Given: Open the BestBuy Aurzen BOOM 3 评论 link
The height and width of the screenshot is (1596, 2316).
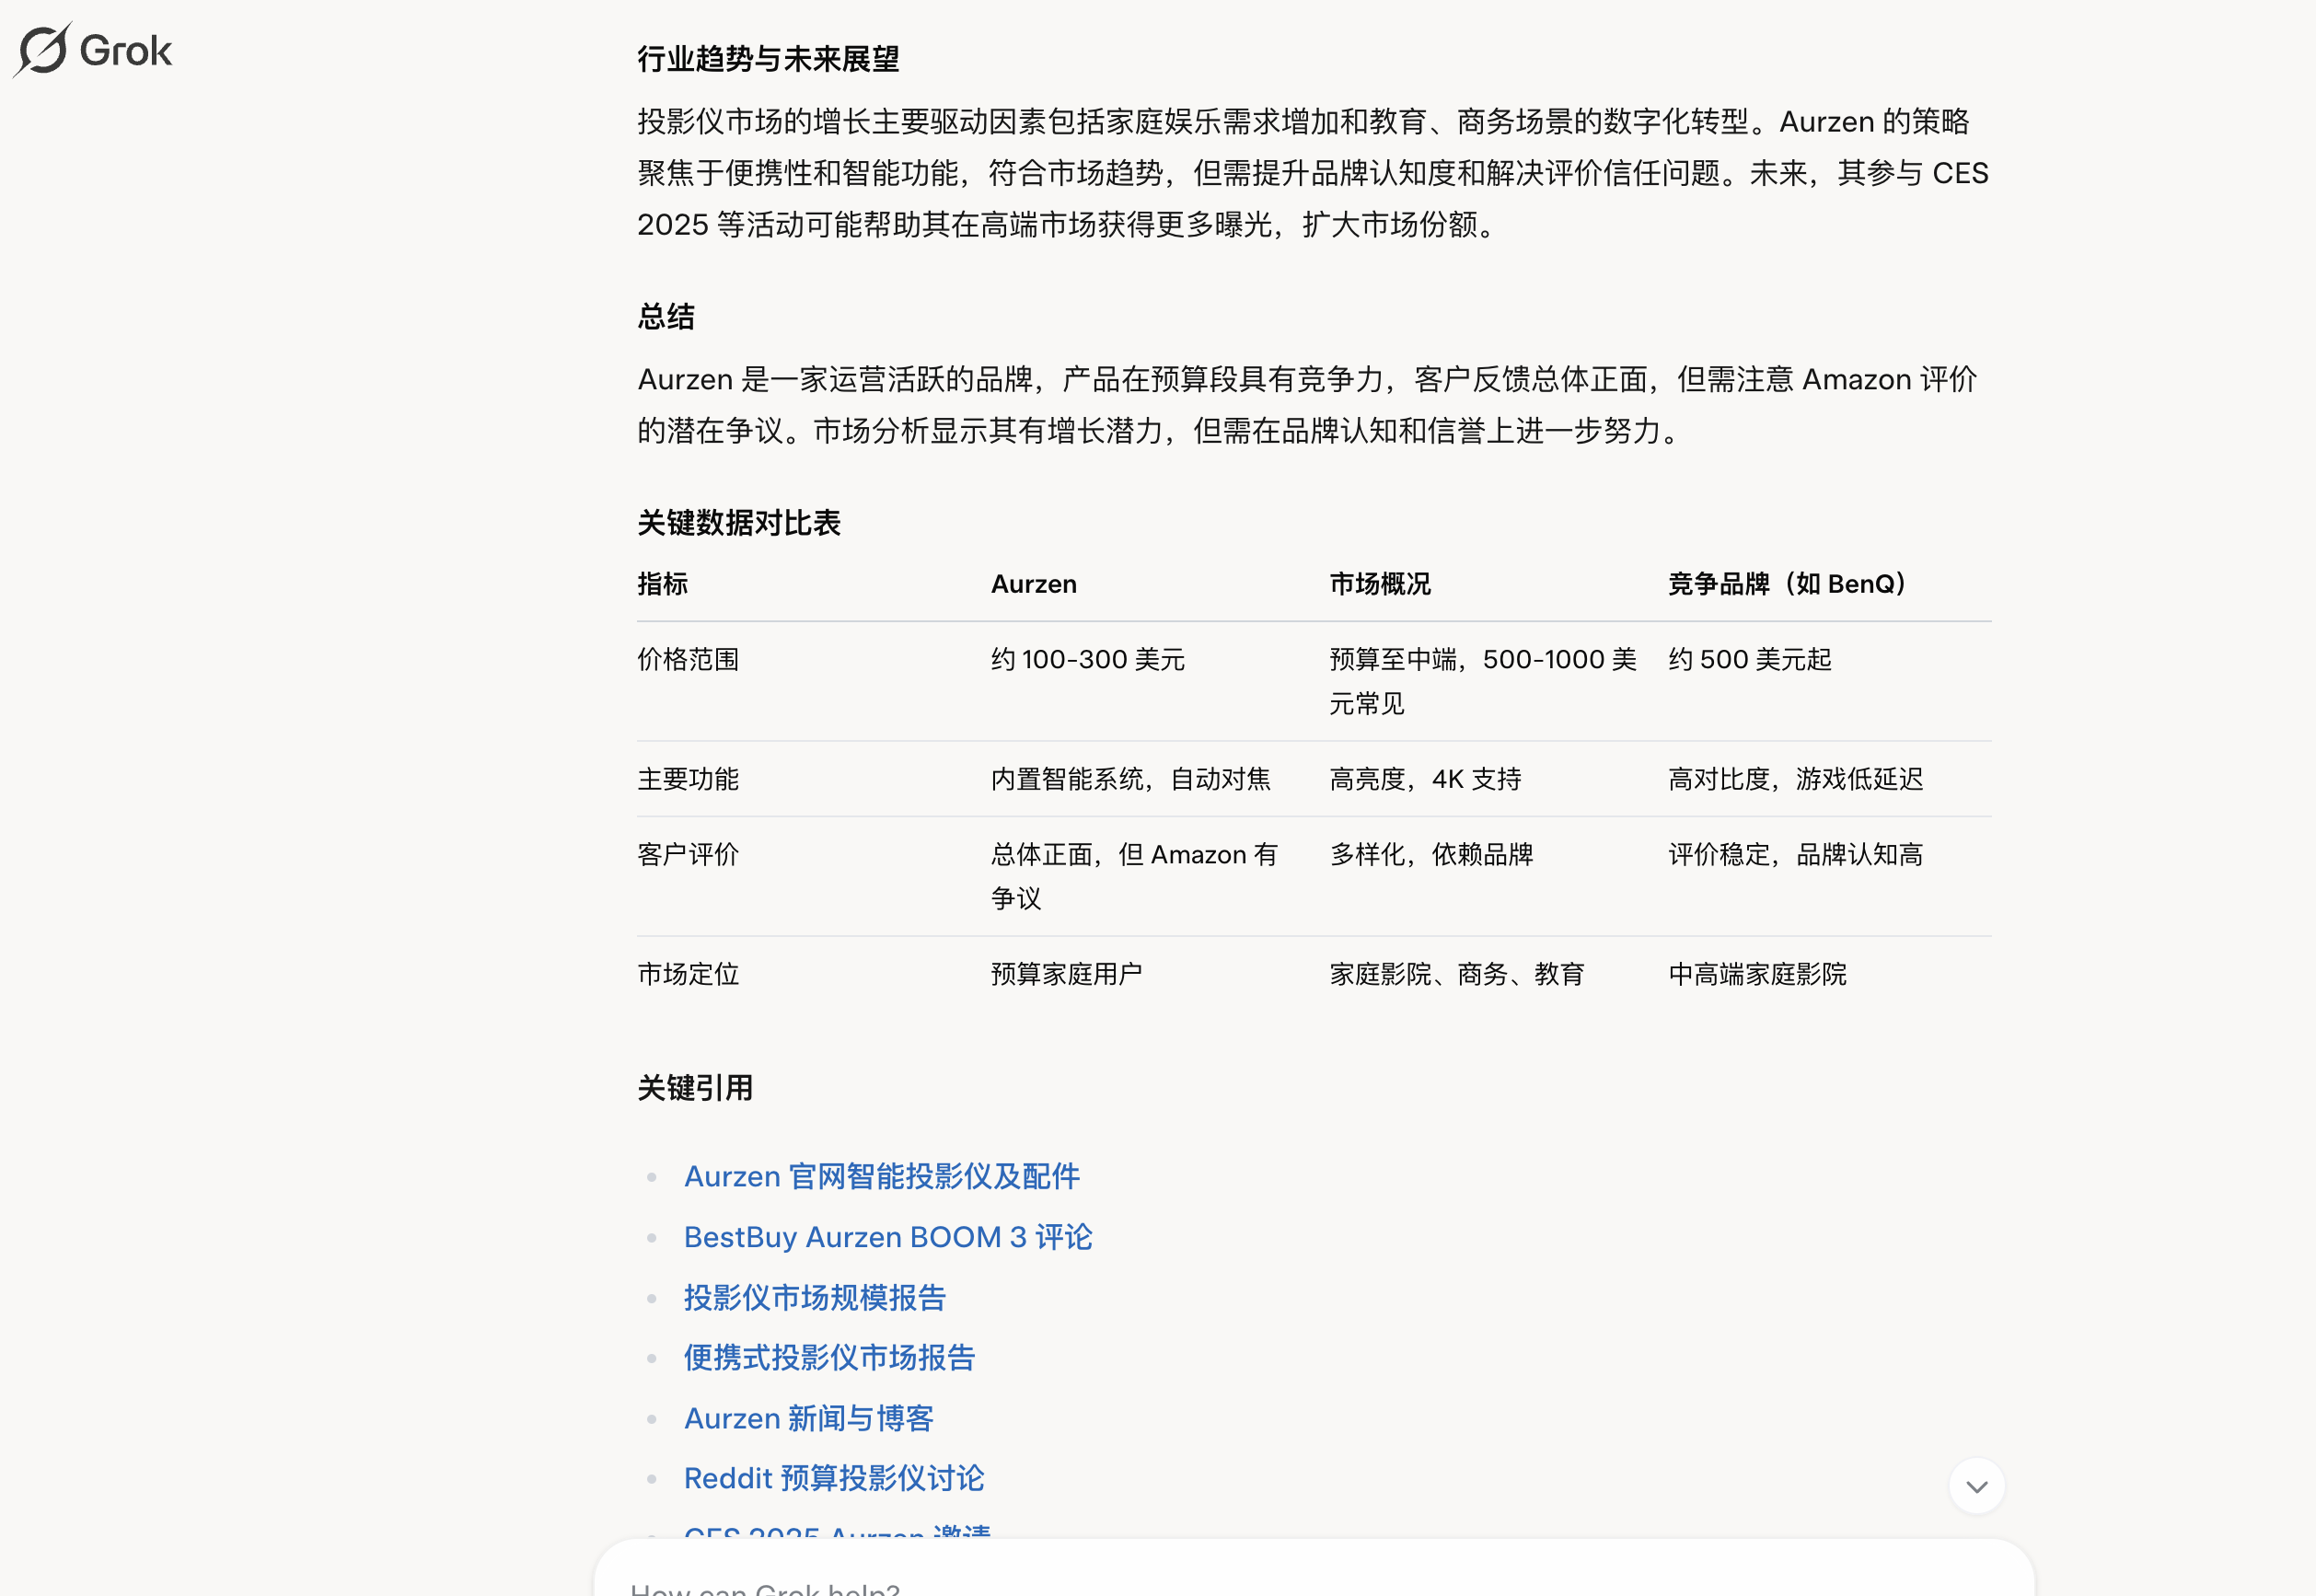Looking at the screenshot, I should coord(888,1237).
